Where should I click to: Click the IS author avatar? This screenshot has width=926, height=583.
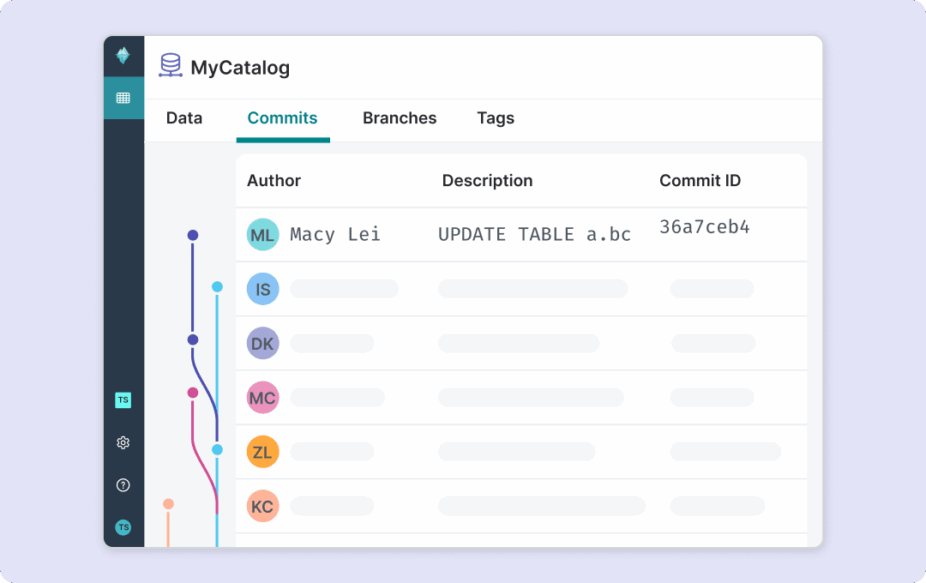pyautogui.click(x=262, y=288)
